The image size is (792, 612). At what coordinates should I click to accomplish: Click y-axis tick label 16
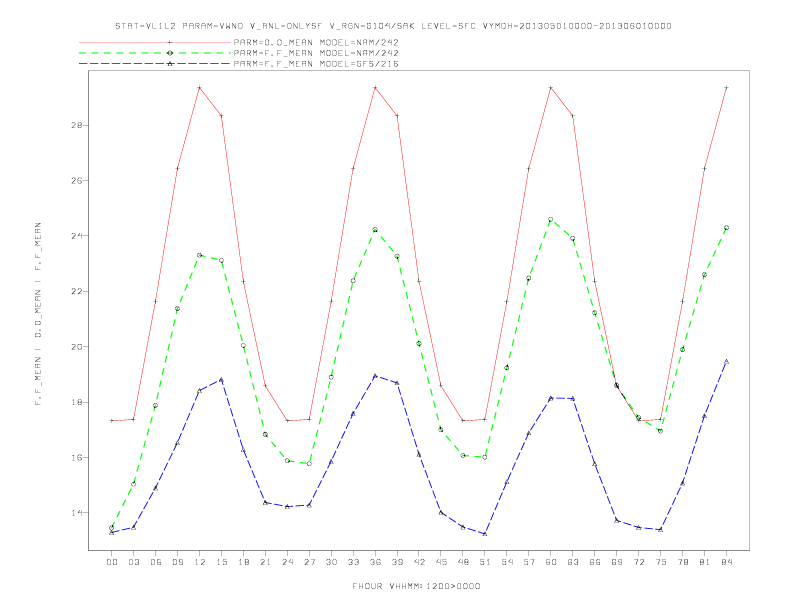[x=77, y=457]
